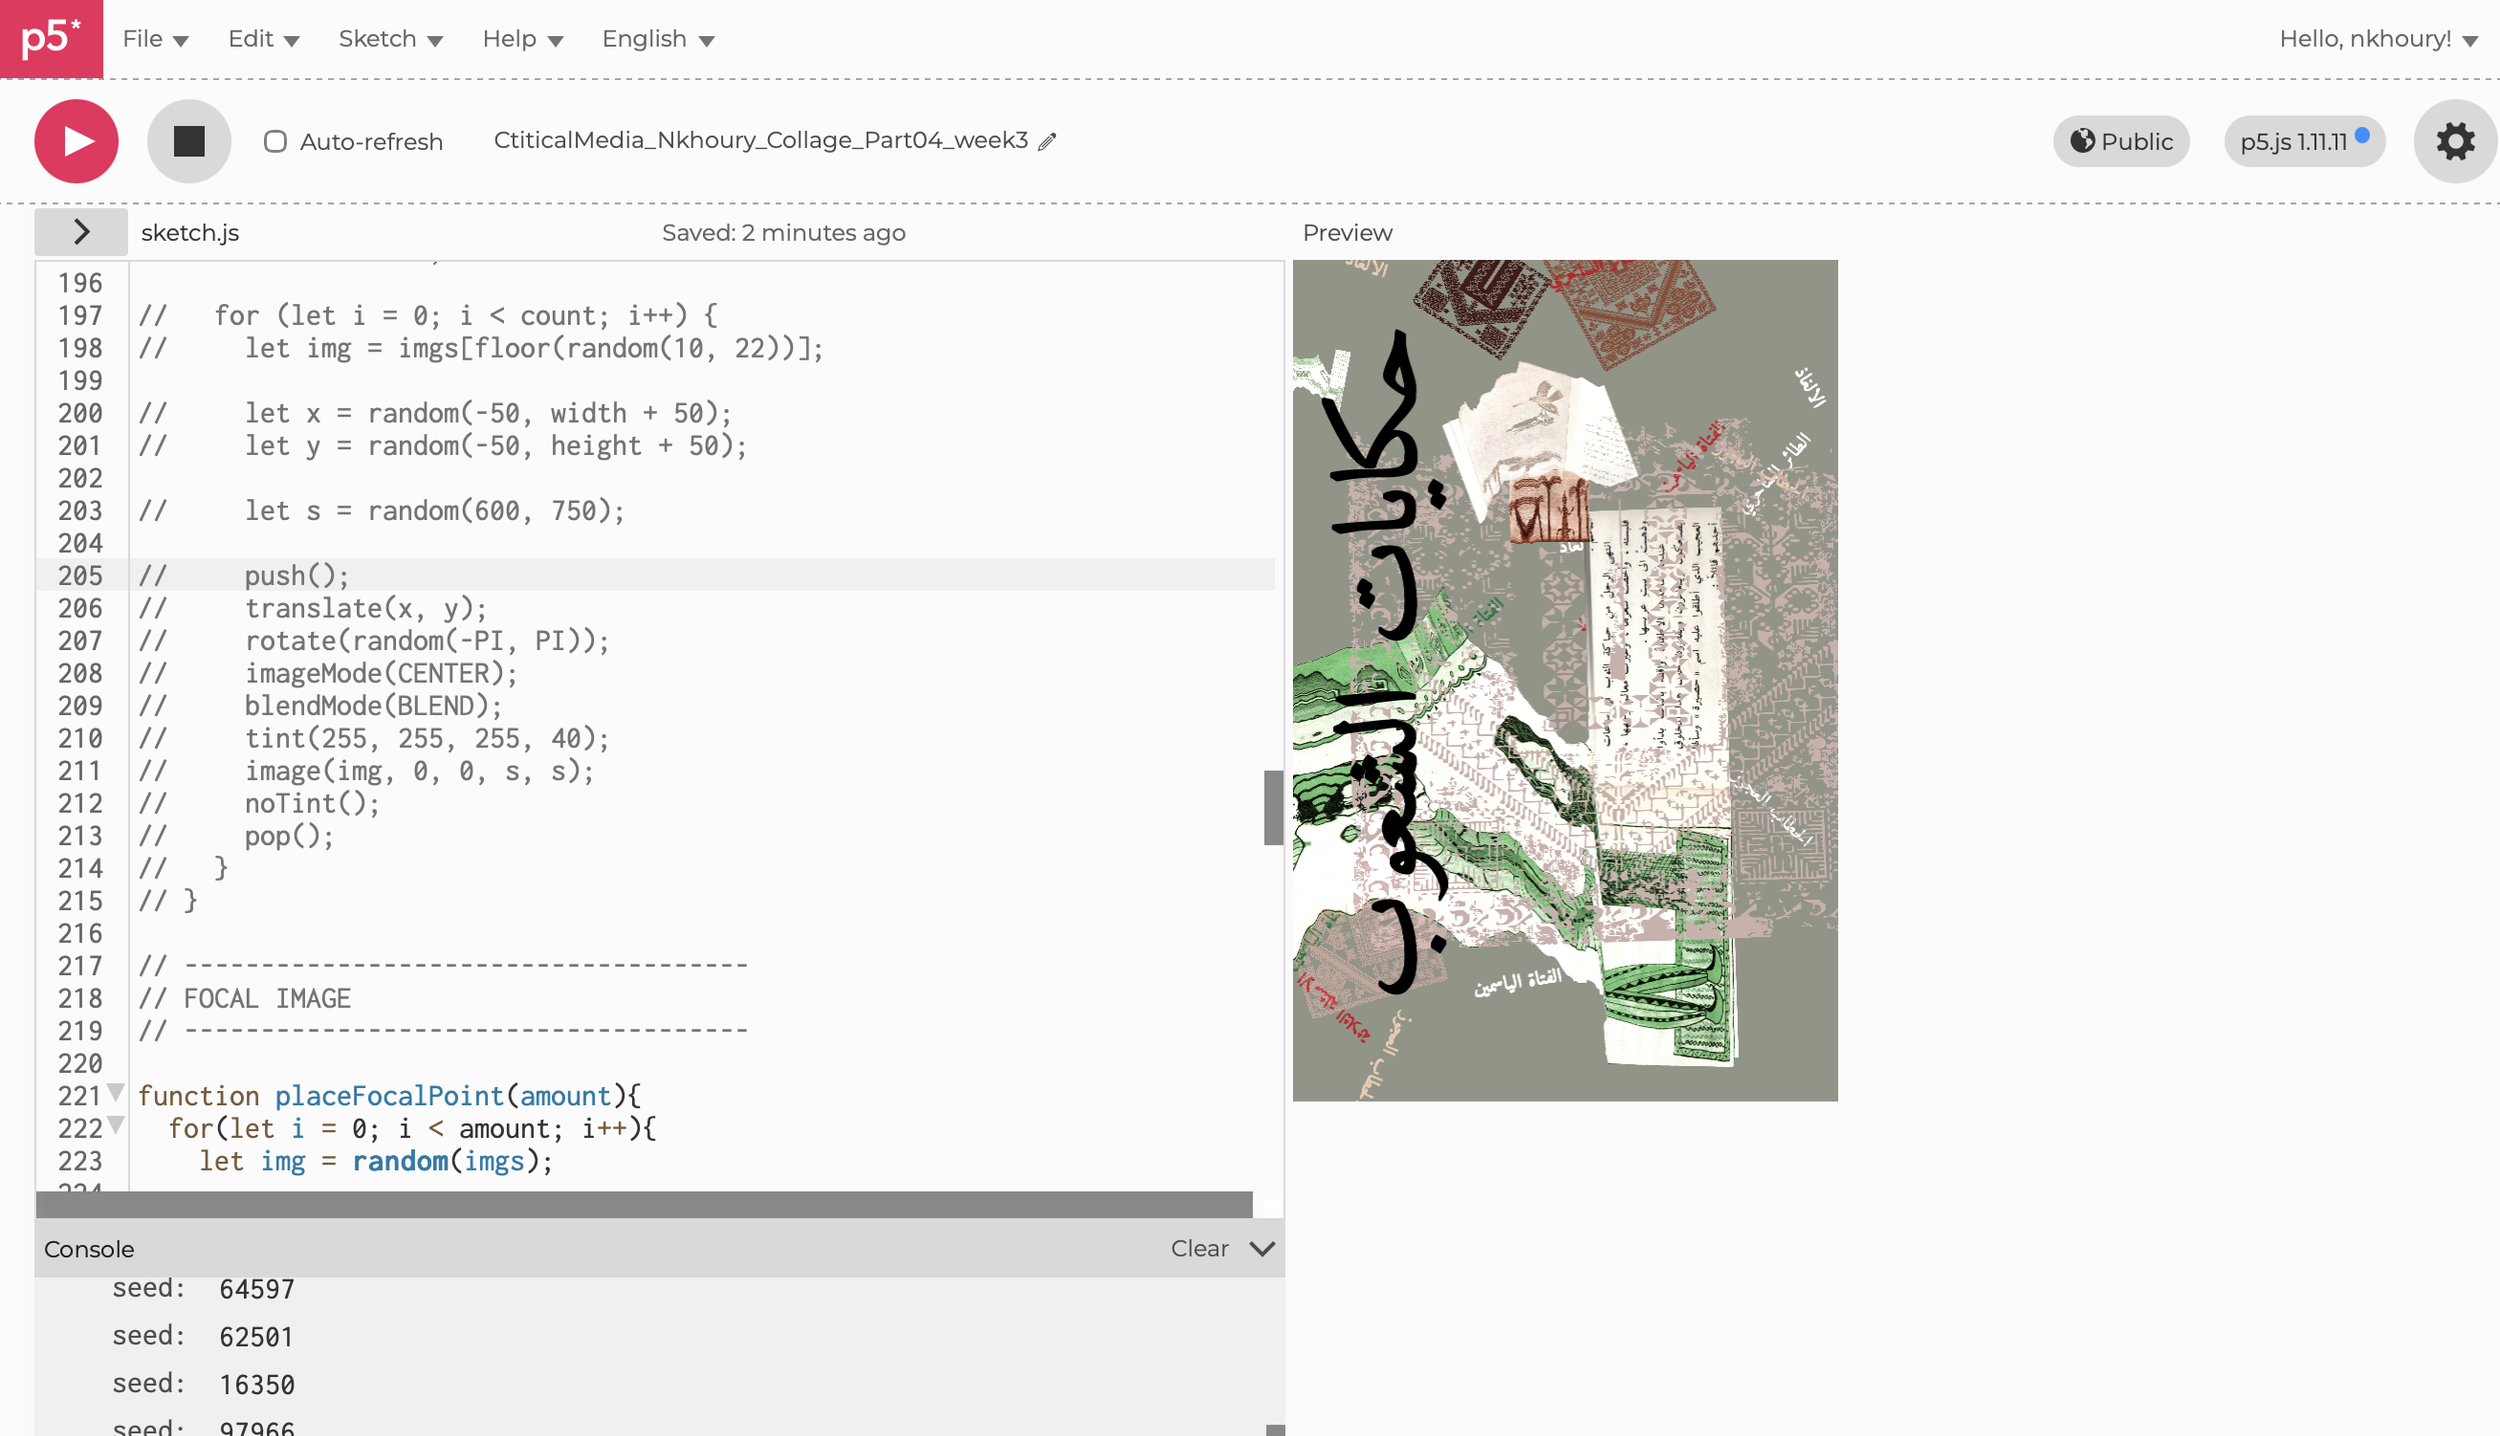Click 'tint(255, 255, 255, 40);' line
Image resolution: width=2500 pixels, height=1436 pixels.
click(427, 739)
